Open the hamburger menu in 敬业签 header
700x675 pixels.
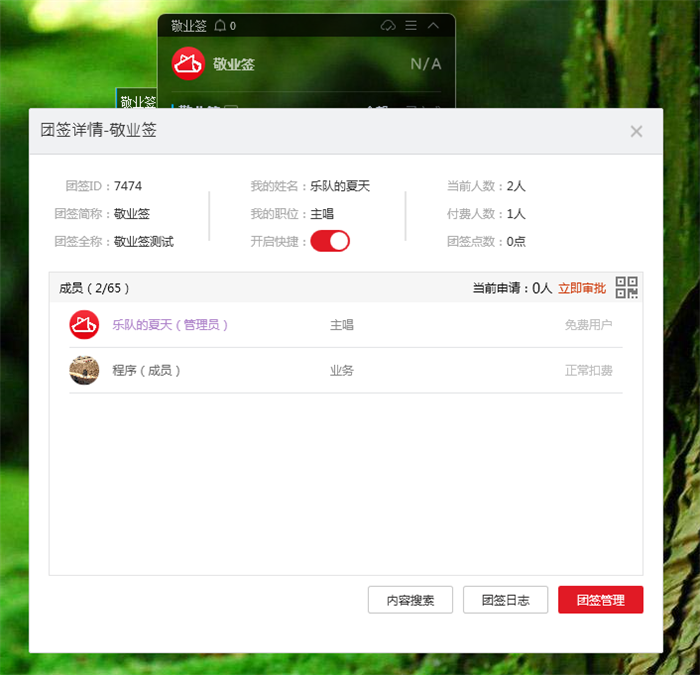[x=411, y=26]
